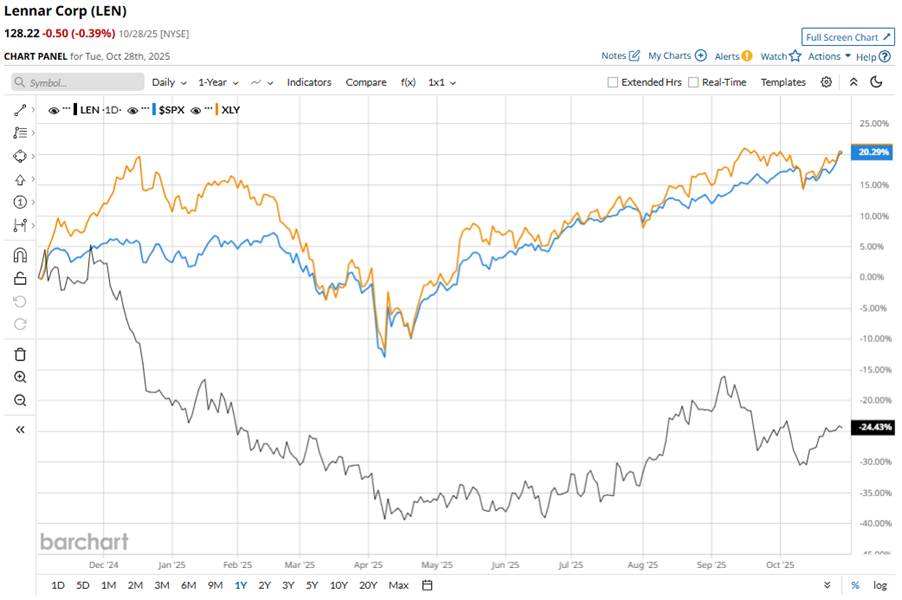Screen dimensions: 902x600
Task: Select the arrow marker tool
Action: 20,179
